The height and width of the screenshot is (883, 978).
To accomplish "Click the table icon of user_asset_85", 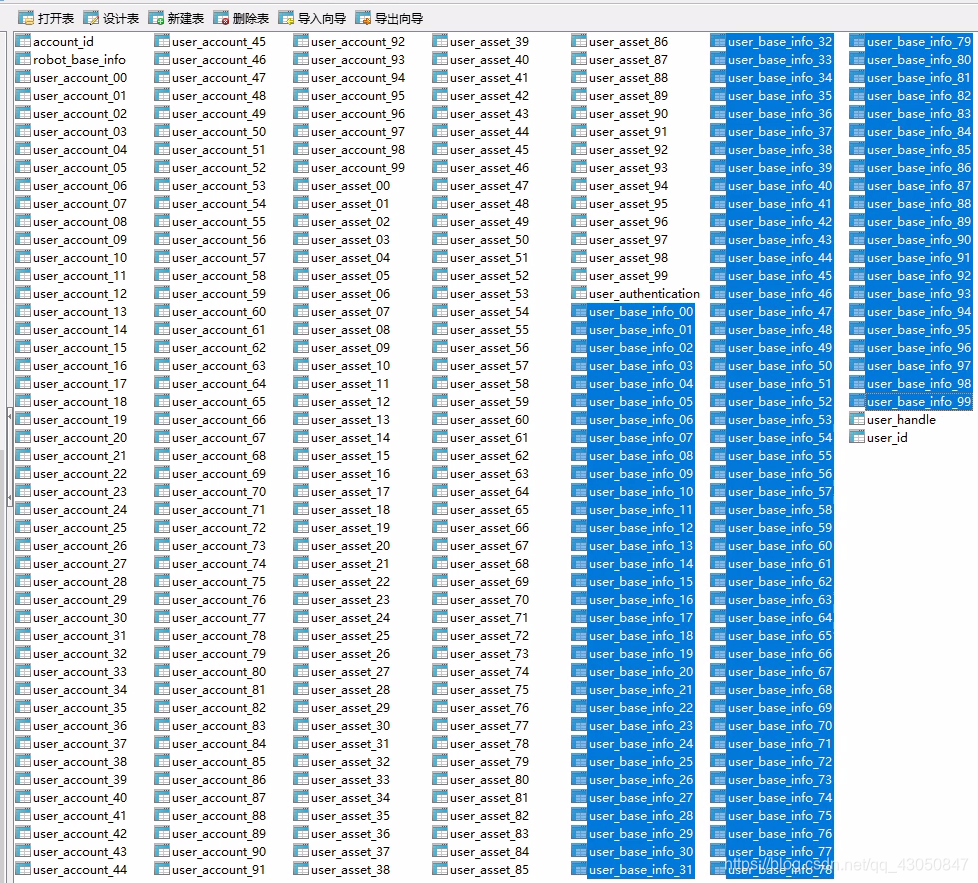I will (440, 870).
